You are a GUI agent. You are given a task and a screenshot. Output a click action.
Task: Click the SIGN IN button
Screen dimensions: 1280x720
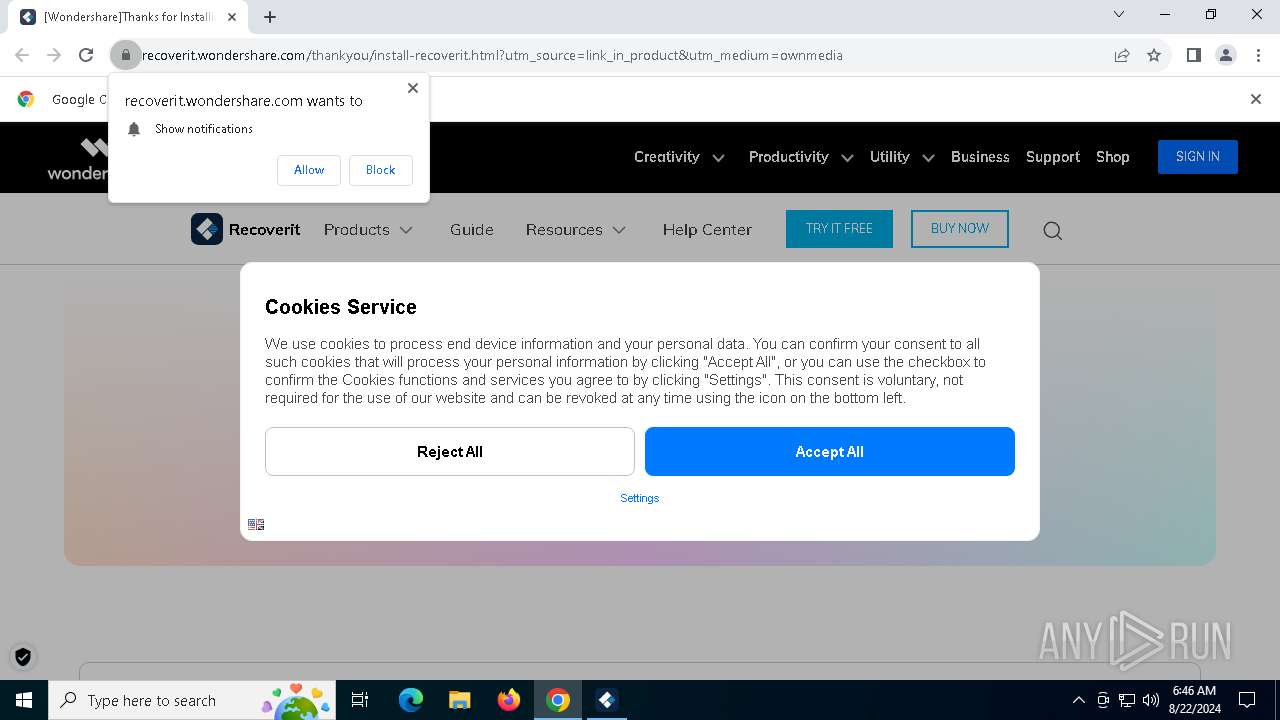(x=1198, y=157)
